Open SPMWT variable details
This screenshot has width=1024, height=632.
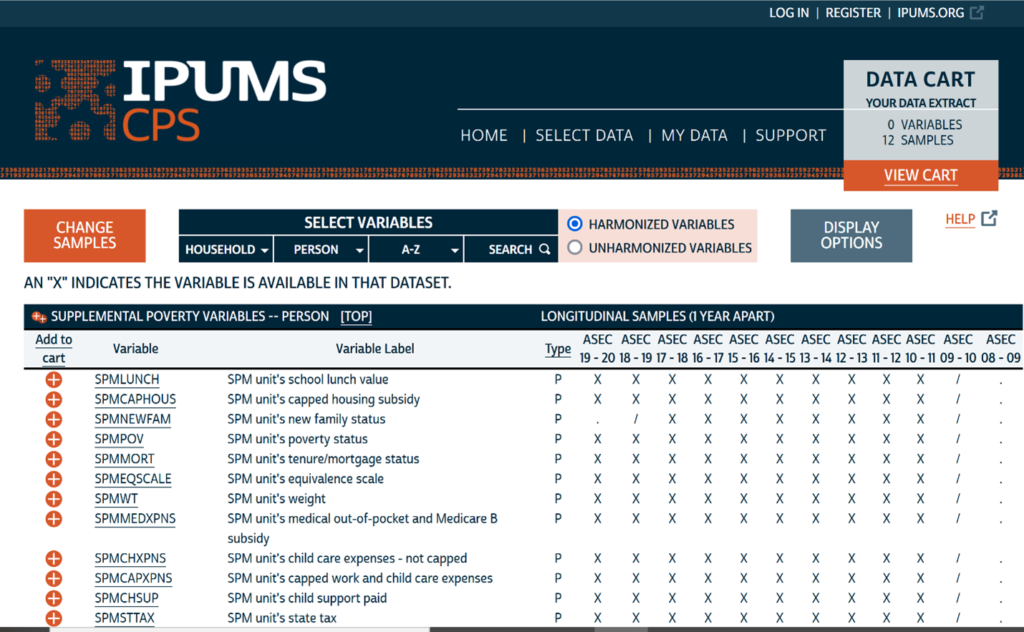116,499
